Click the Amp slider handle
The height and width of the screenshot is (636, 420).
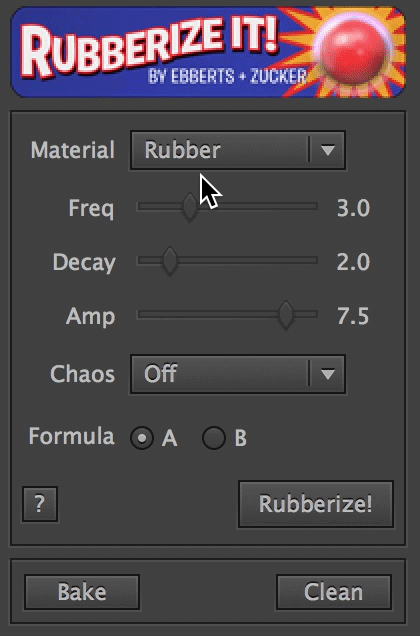coord(286,315)
